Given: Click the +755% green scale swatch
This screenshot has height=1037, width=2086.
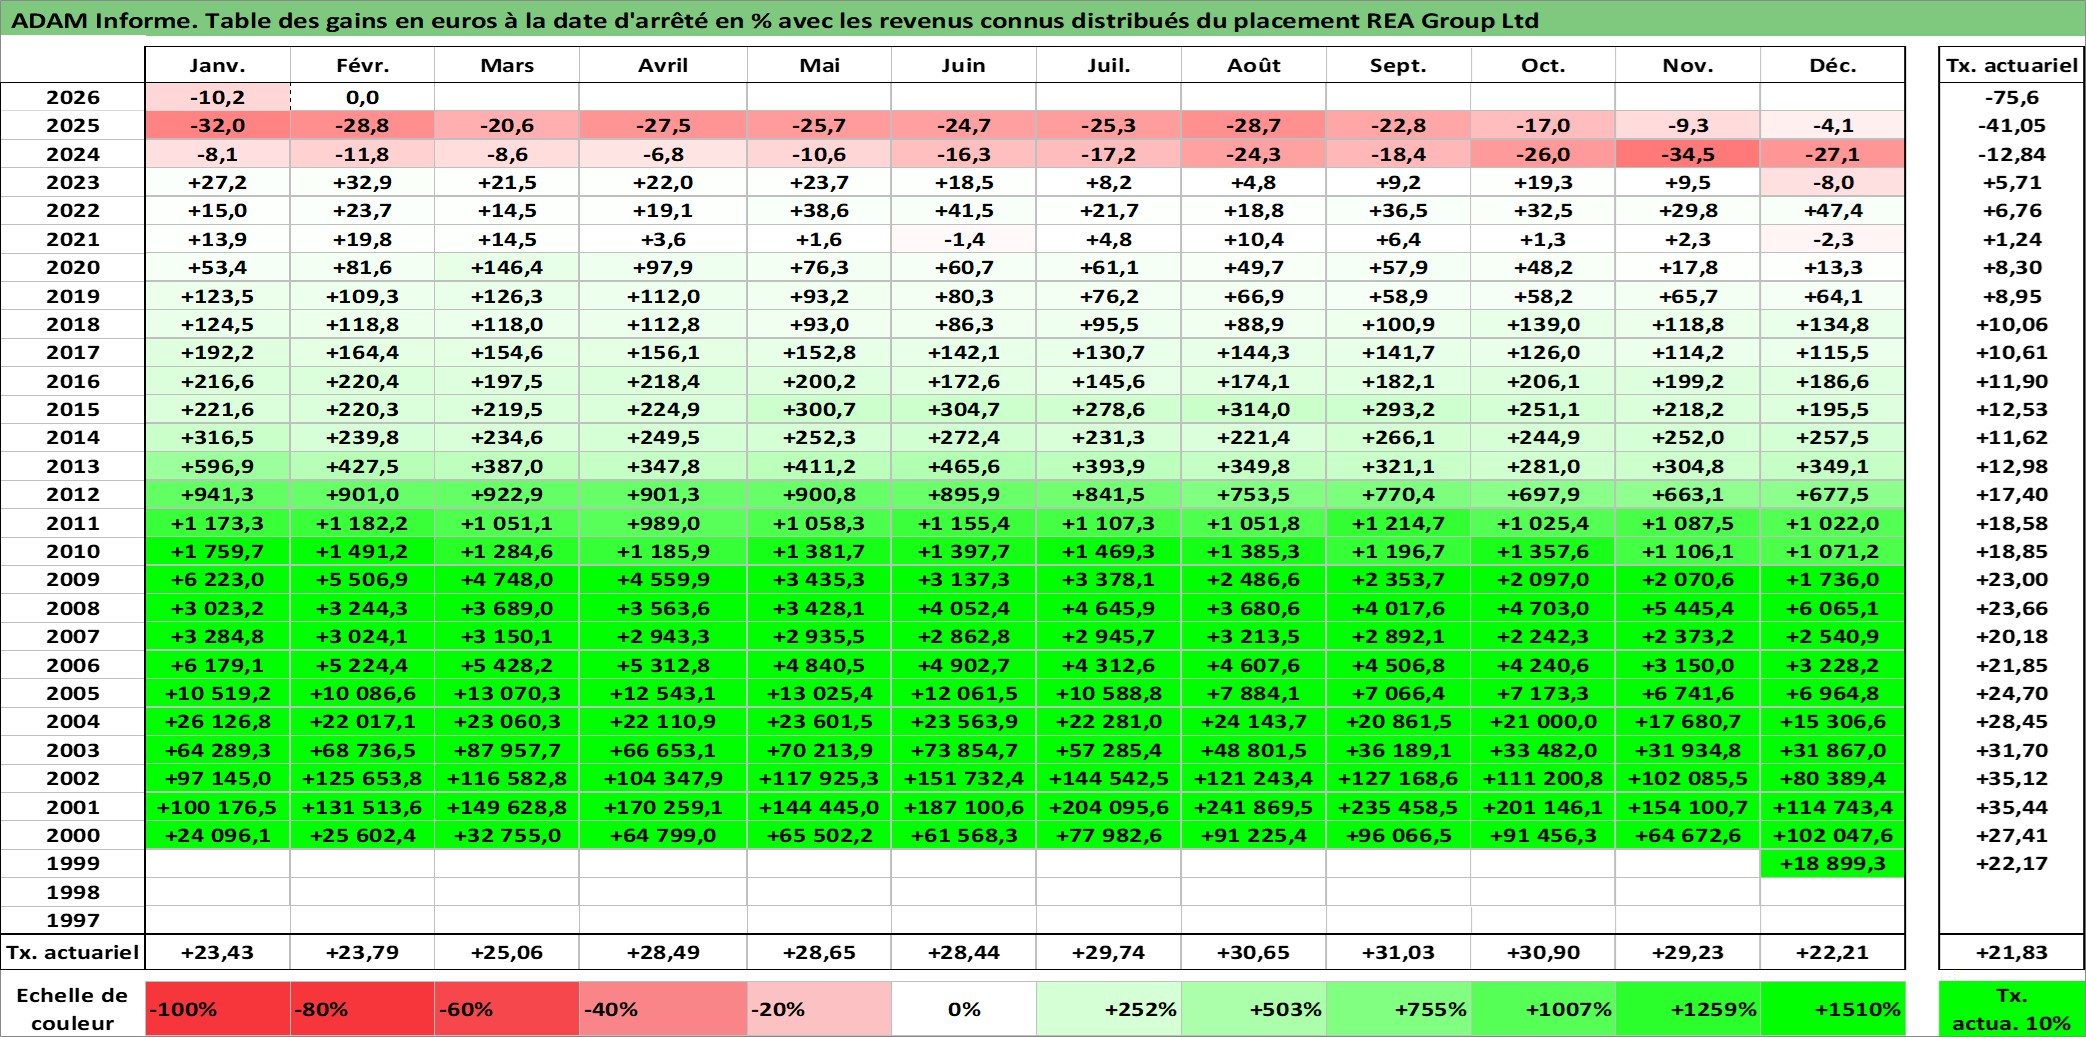Looking at the screenshot, I should point(1398,1009).
